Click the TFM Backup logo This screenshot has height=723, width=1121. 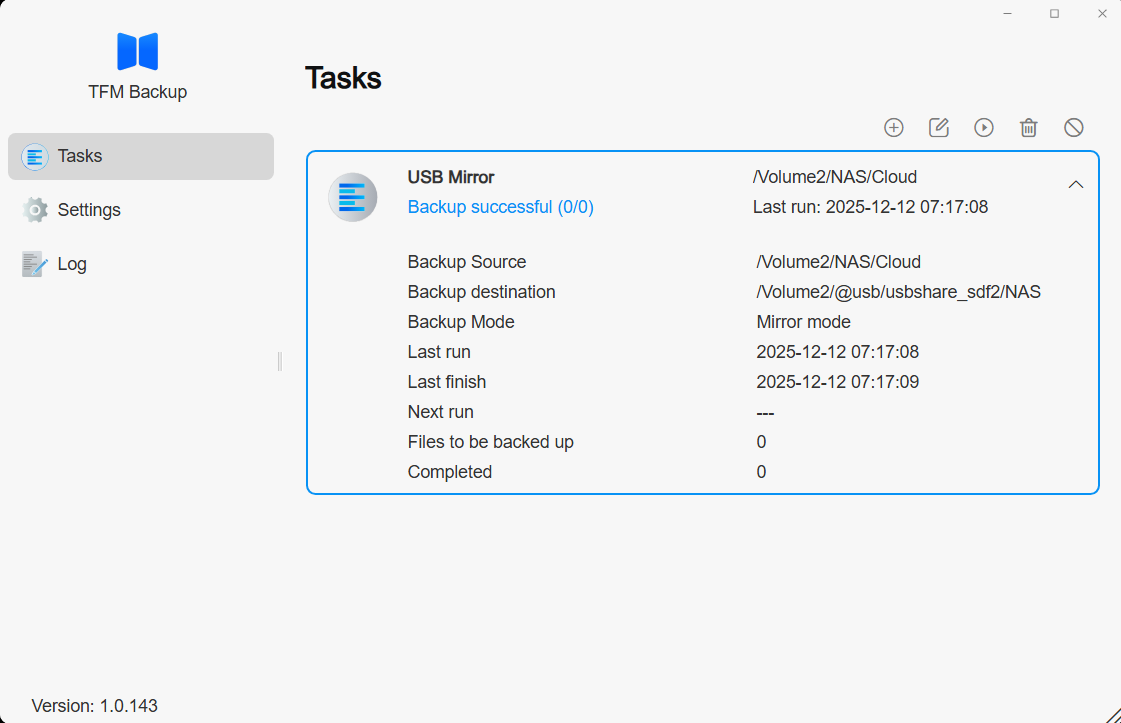pyautogui.click(x=138, y=51)
